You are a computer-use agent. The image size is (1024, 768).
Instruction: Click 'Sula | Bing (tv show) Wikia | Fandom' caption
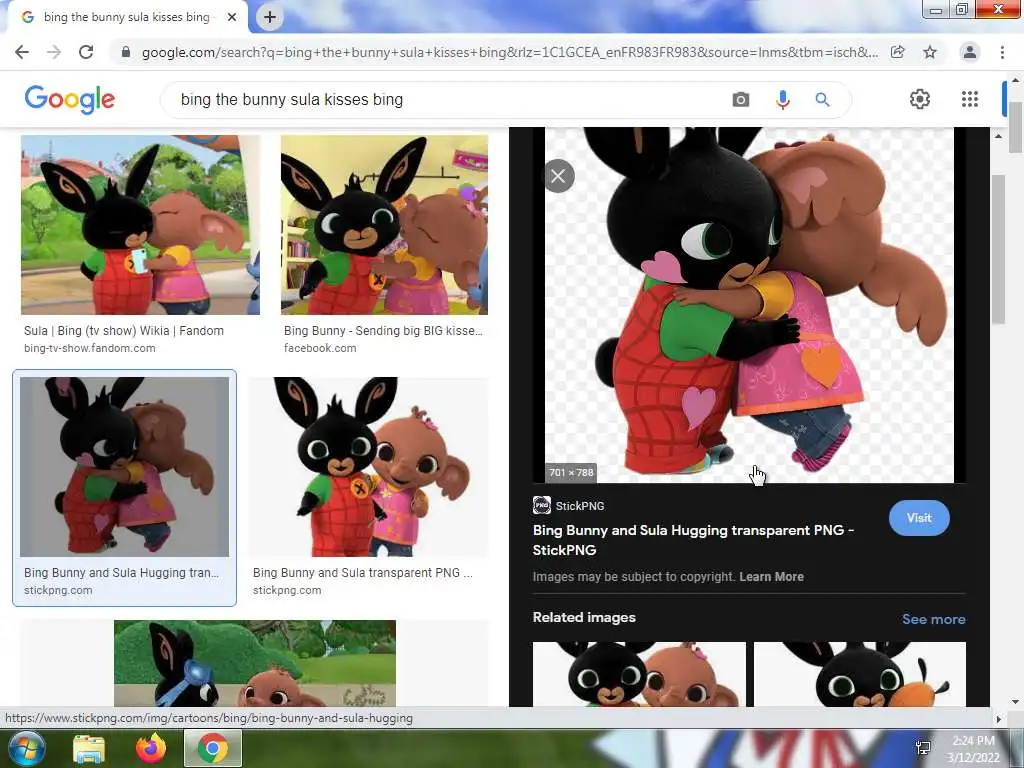coord(124,331)
